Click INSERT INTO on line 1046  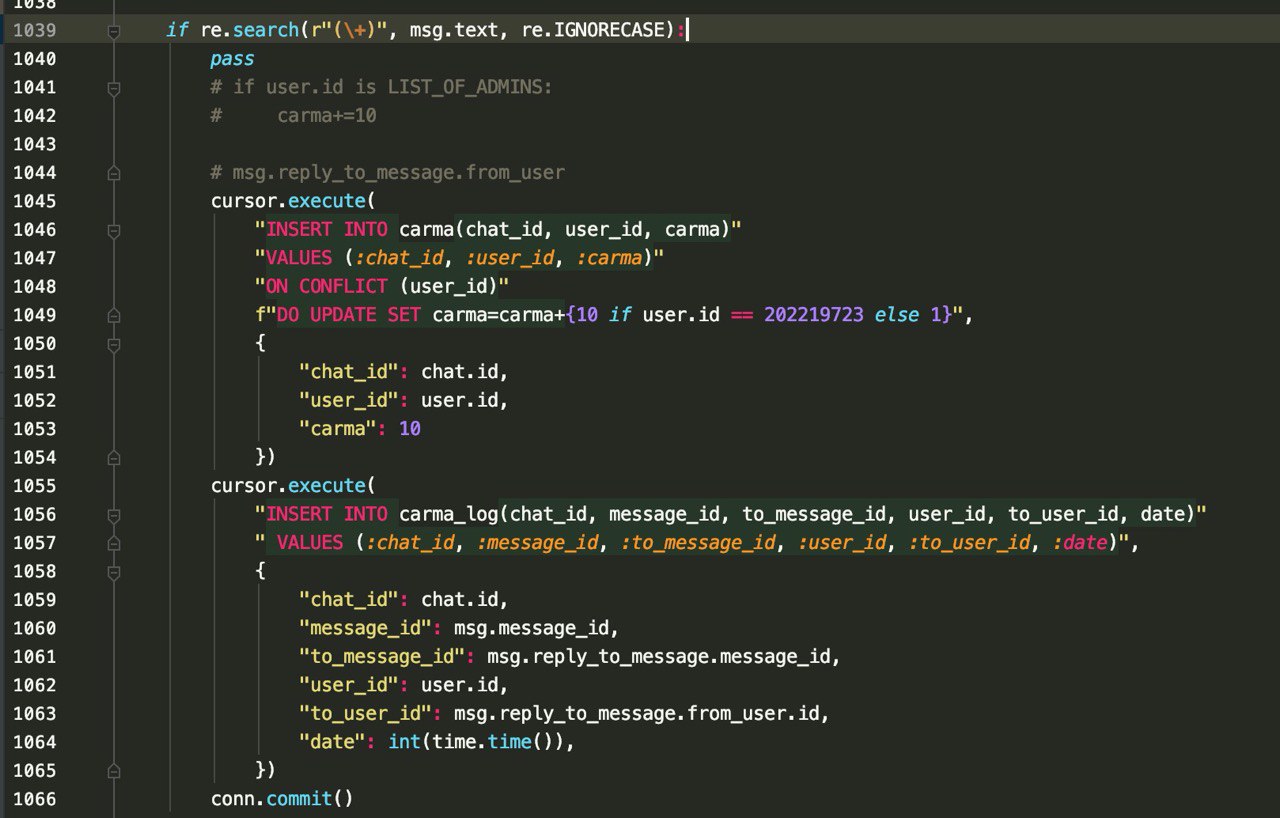tap(327, 230)
